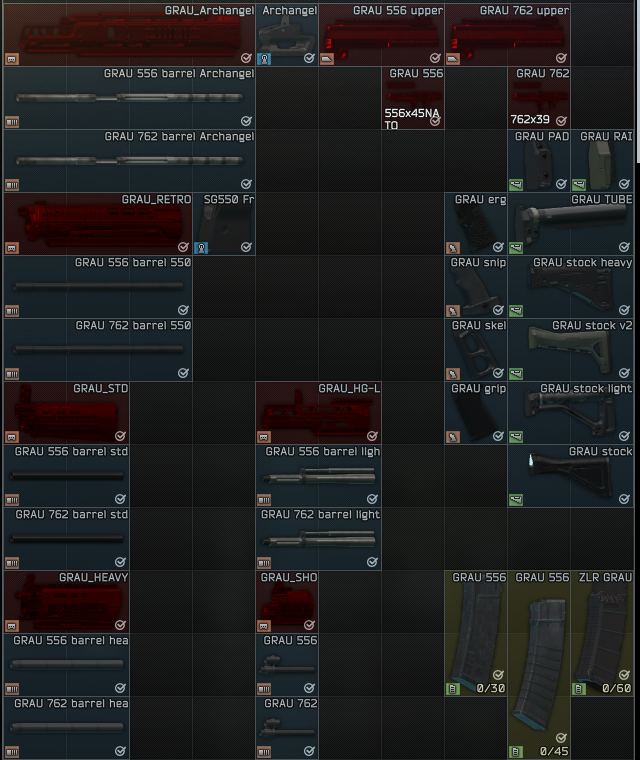Click the 762x39 caliber item
The height and width of the screenshot is (760, 640).
540,98
